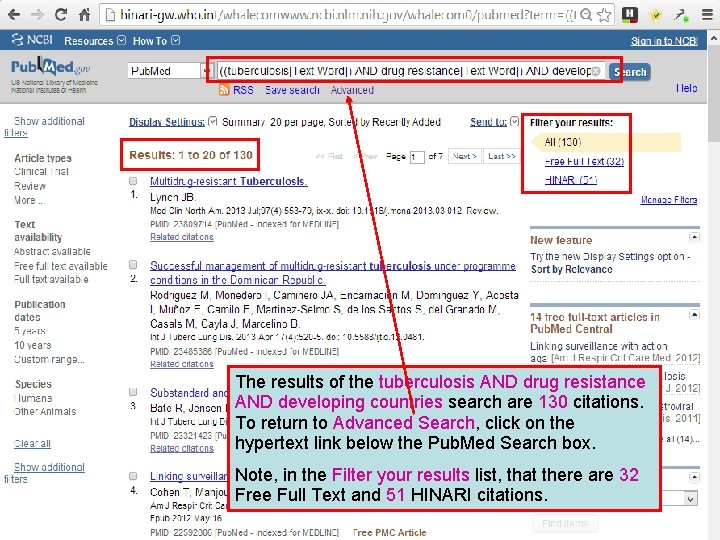Click the PubMed.gov logo
720x540 pixels.
51,68
